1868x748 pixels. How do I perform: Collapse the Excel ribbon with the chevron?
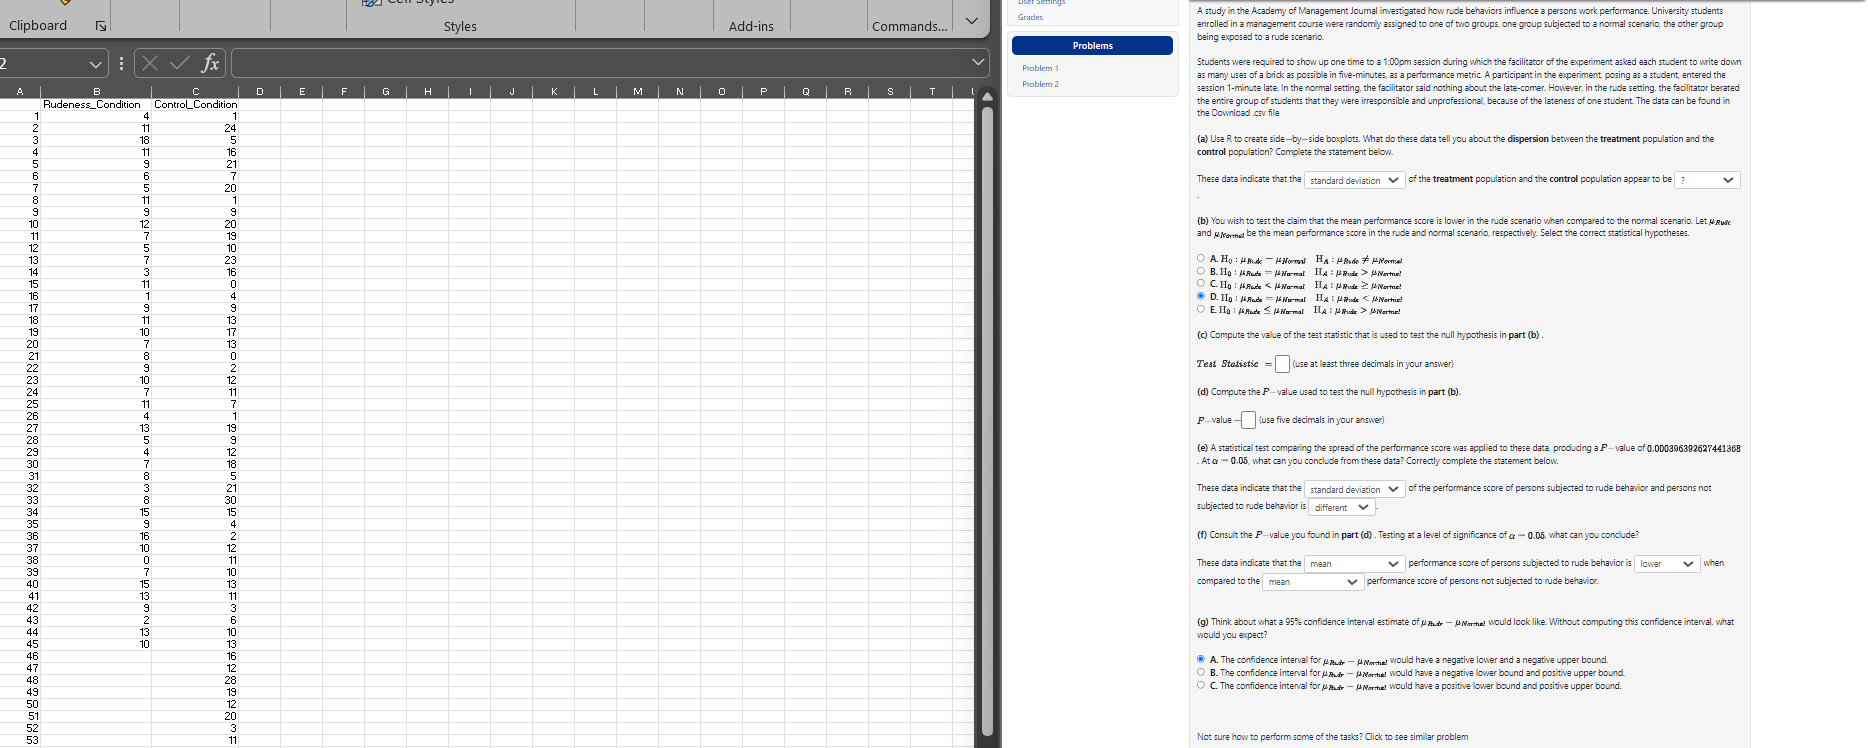(x=971, y=21)
